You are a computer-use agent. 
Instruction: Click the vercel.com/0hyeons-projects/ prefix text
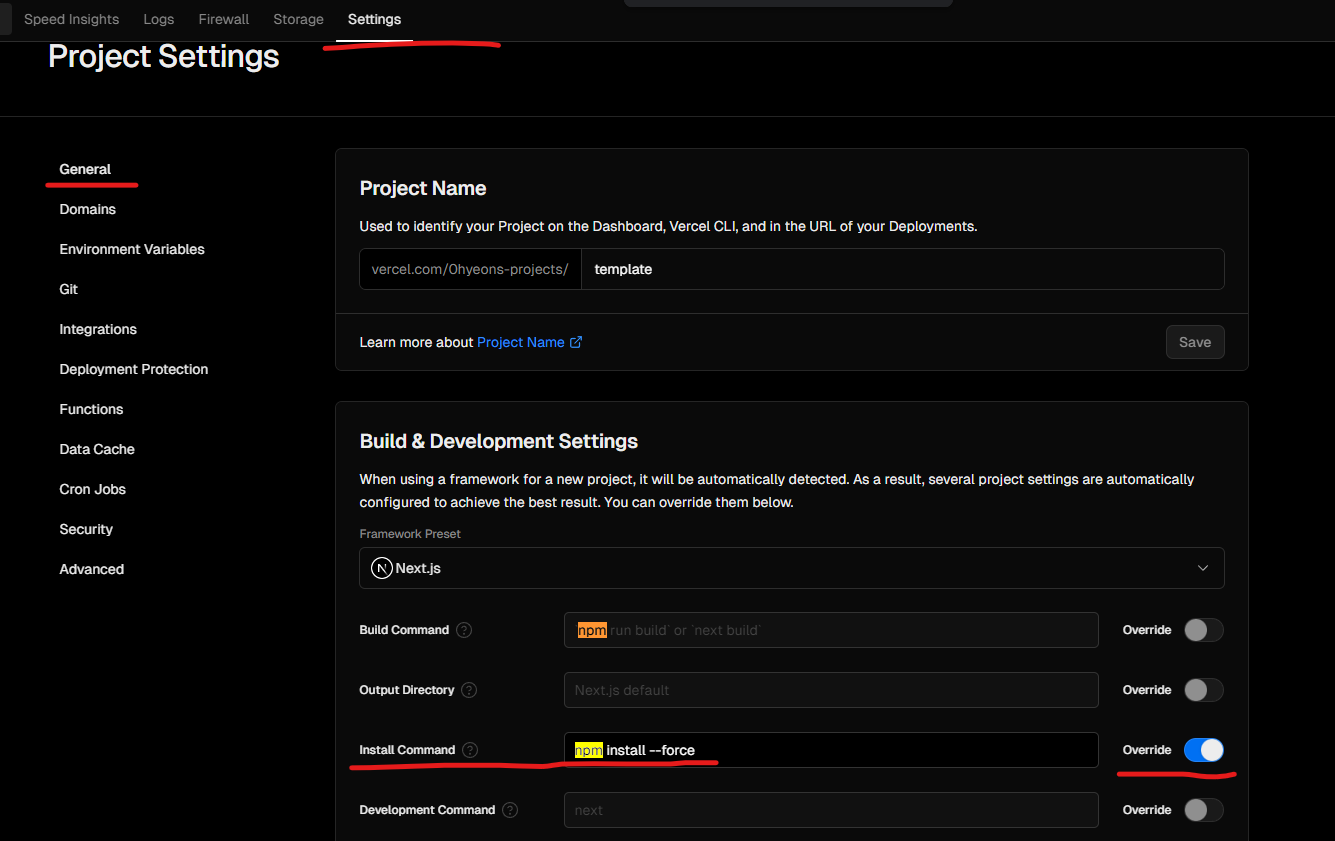pos(470,269)
